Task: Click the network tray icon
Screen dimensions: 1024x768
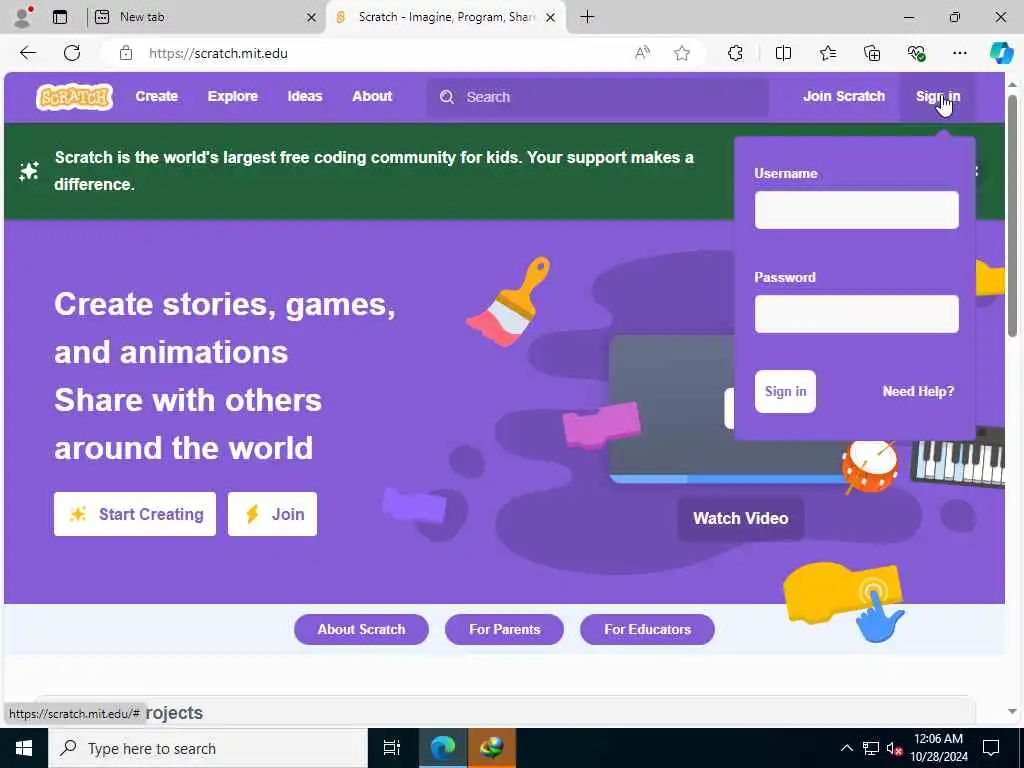Action: (x=871, y=748)
